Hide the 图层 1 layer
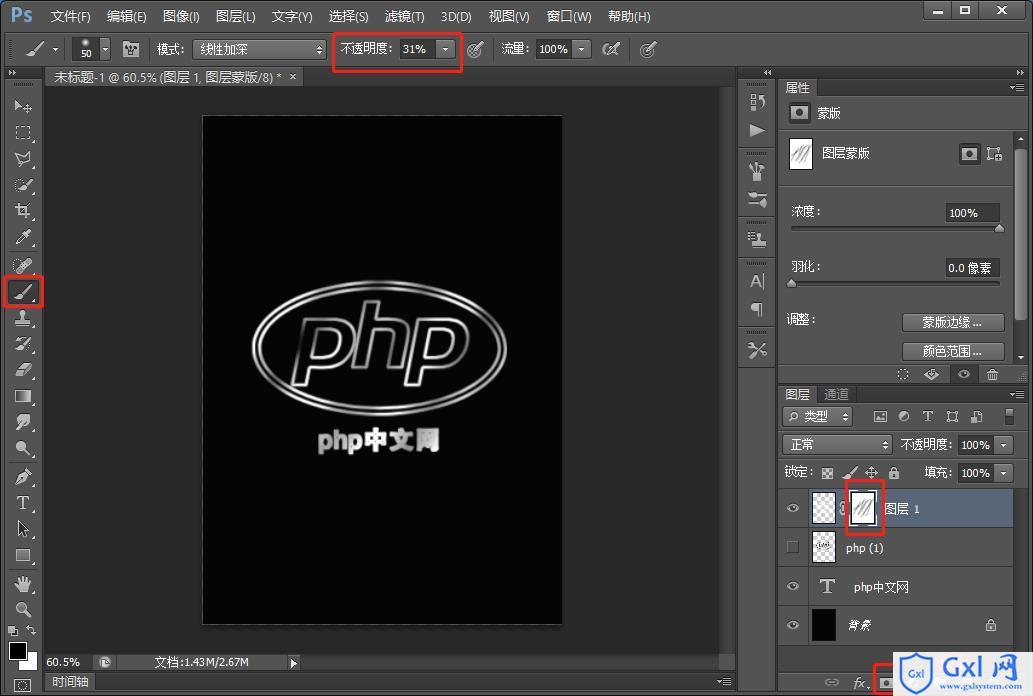1033x696 pixels. pyautogui.click(x=793, y=508)
